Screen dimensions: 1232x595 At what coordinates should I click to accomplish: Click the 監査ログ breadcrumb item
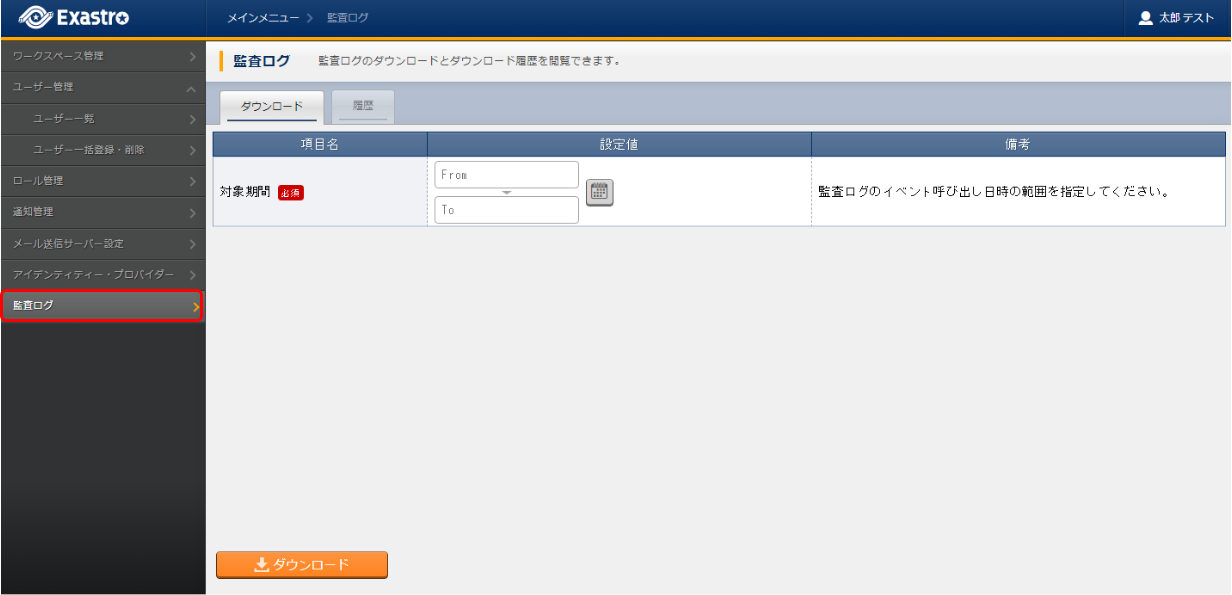[348, 19]
